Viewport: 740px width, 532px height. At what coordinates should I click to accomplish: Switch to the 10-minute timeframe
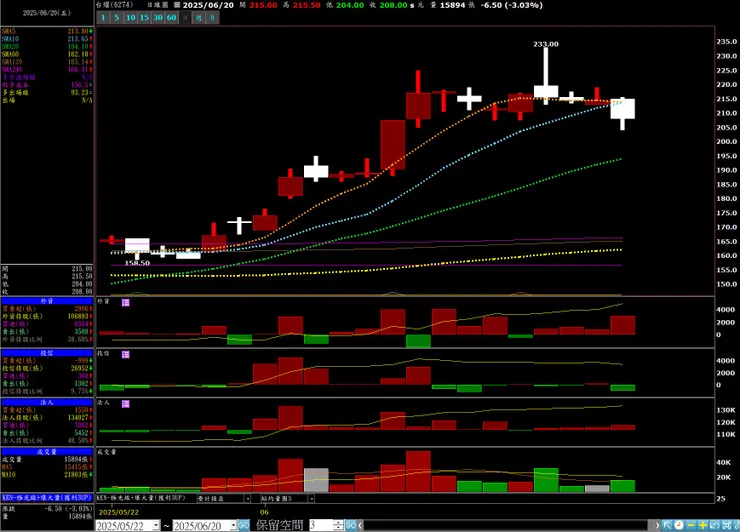pyautogui.click(x=130, y=18)
